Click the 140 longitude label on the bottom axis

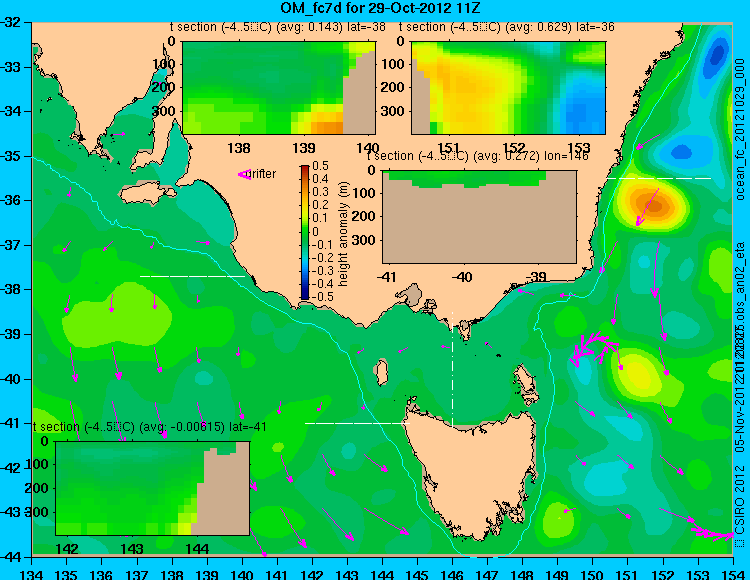coord(242,573)
